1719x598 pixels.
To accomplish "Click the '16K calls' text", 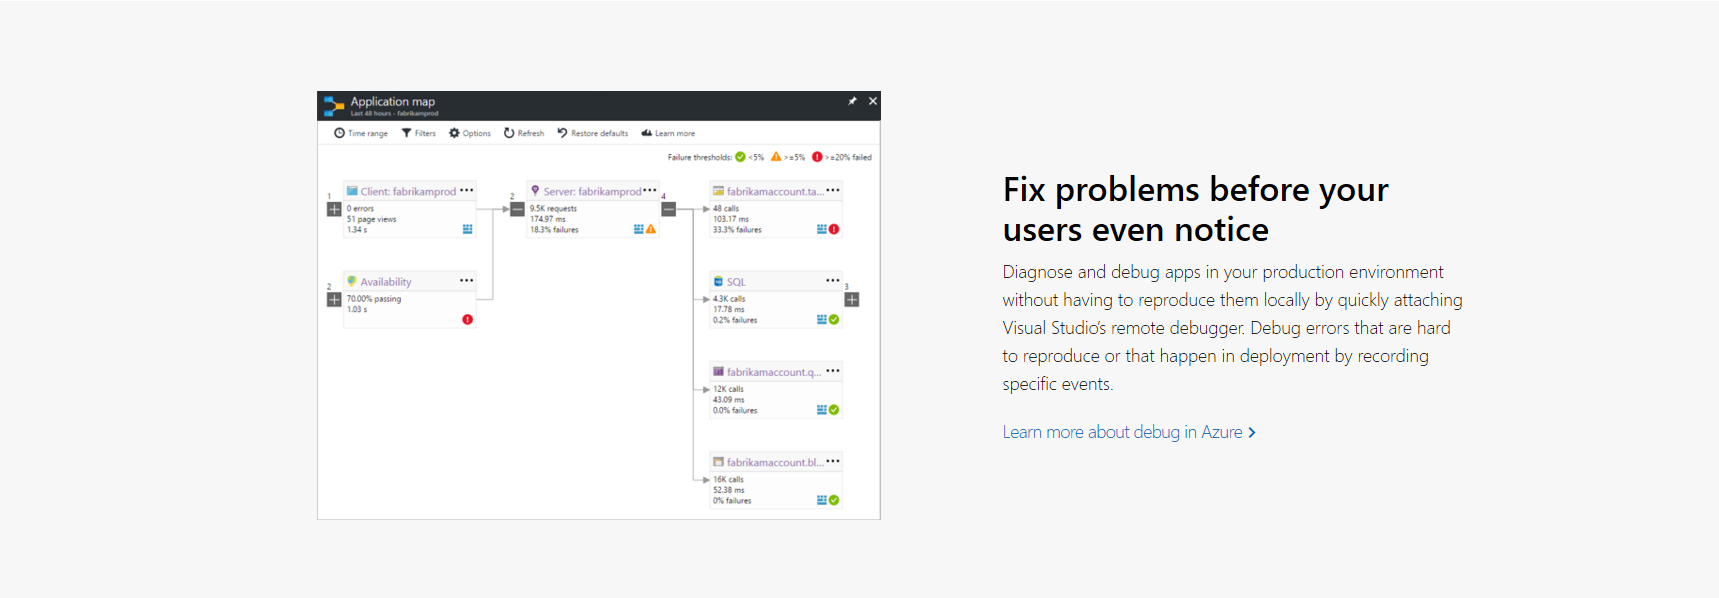I will pyautogui.click(x=728, y=479).
